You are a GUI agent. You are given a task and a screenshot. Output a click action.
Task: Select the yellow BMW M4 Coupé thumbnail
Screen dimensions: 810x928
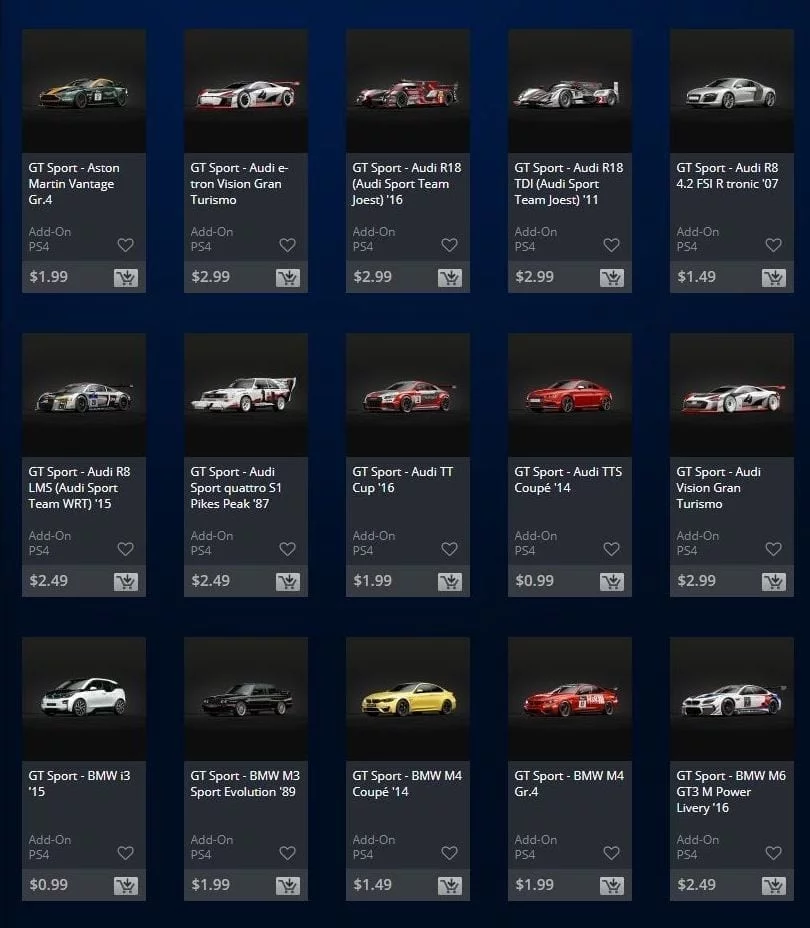point(408,699)
